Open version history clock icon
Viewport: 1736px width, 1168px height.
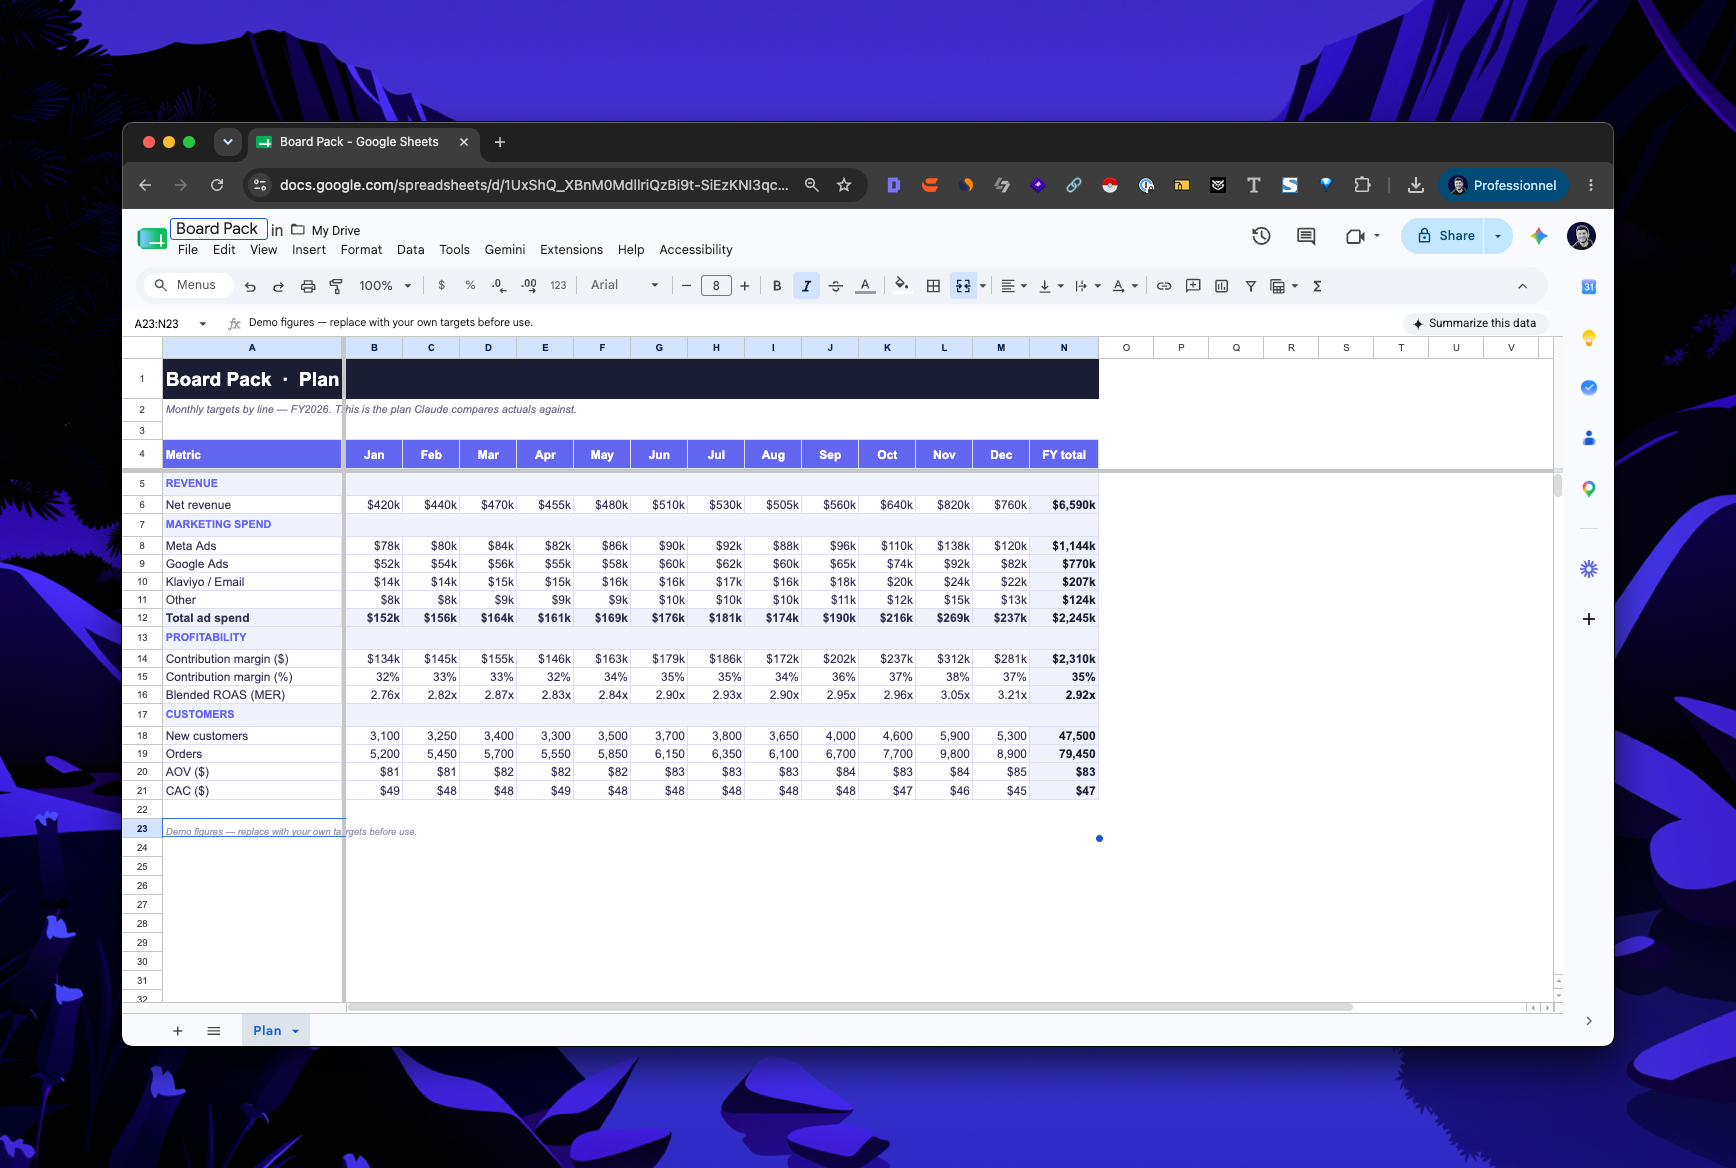pos(1261,236)
